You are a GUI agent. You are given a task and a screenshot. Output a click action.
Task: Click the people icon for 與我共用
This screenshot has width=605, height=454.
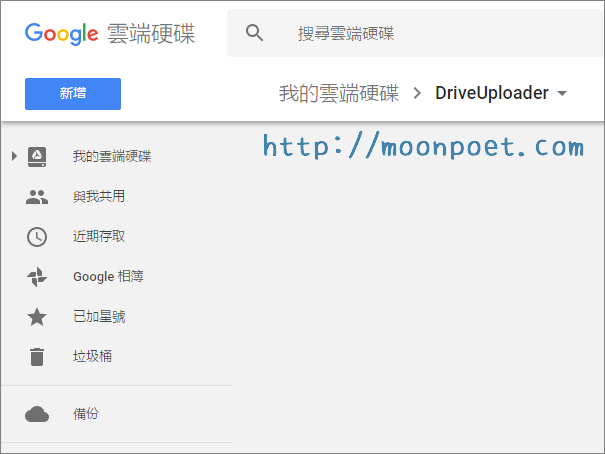click(x=37, y=197)
